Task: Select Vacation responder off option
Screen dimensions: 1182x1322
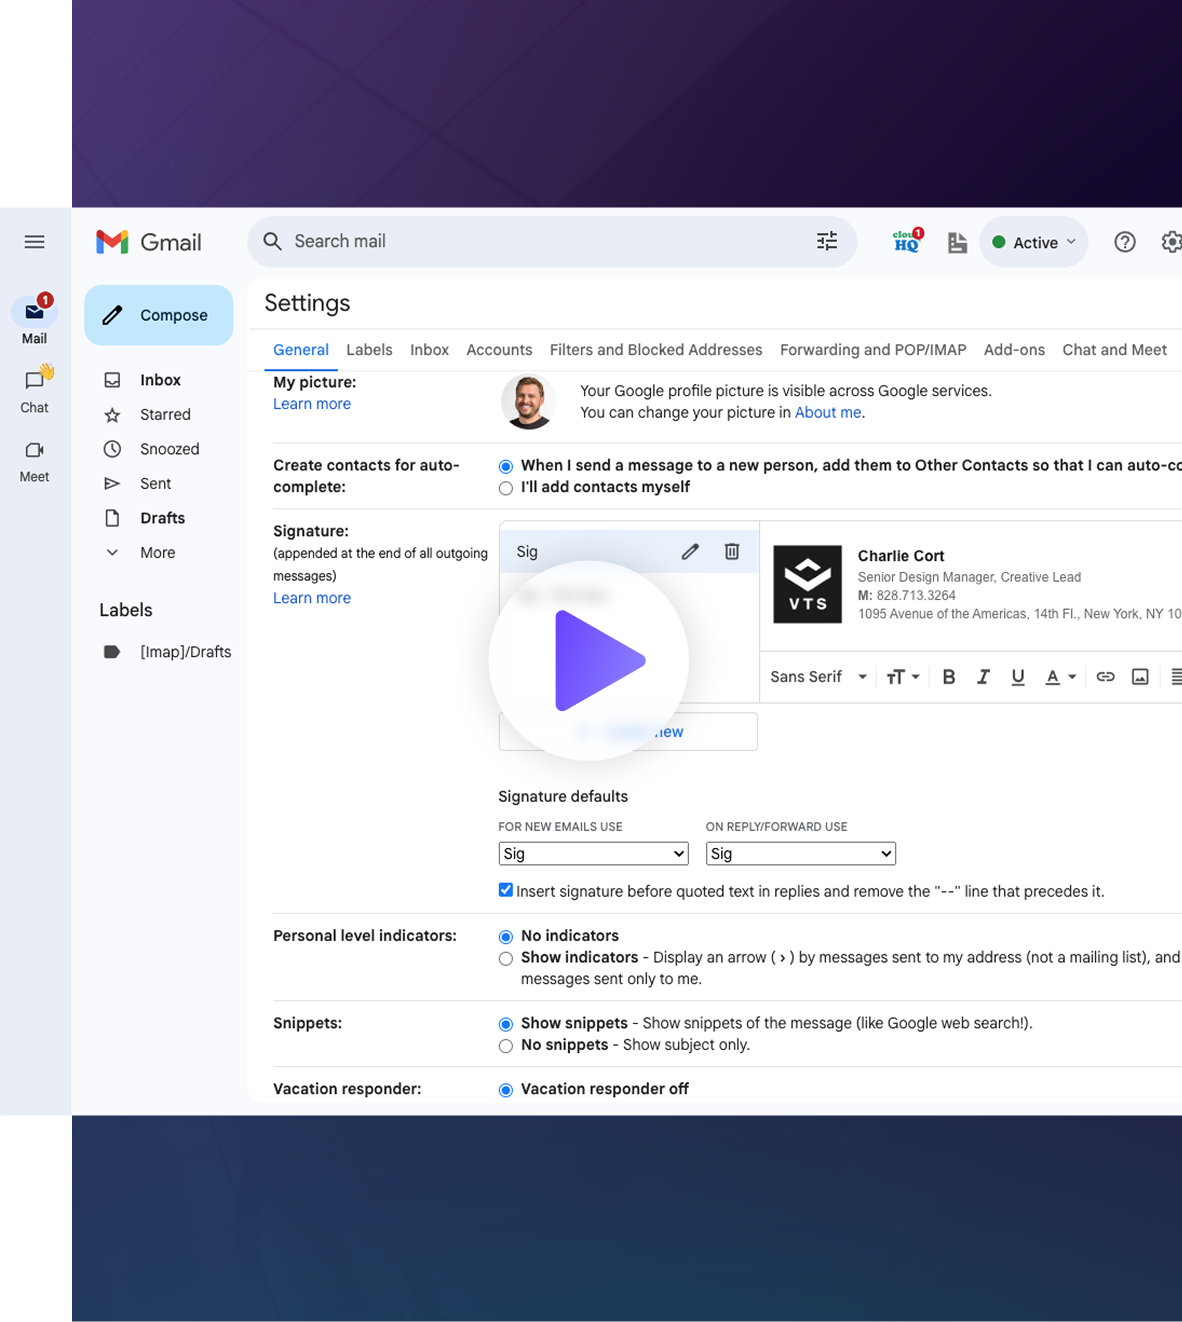Action: (x=506, y=1090)
